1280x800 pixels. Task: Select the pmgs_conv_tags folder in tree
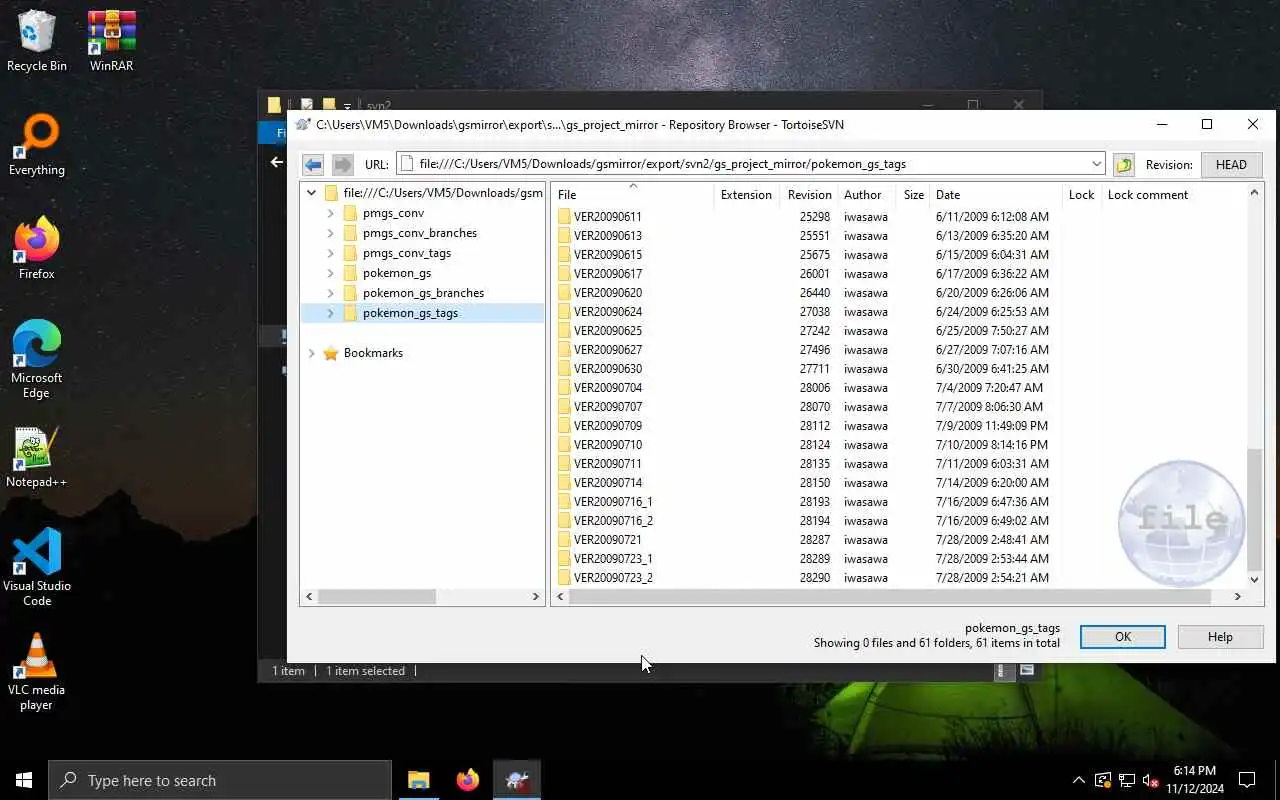407,253
